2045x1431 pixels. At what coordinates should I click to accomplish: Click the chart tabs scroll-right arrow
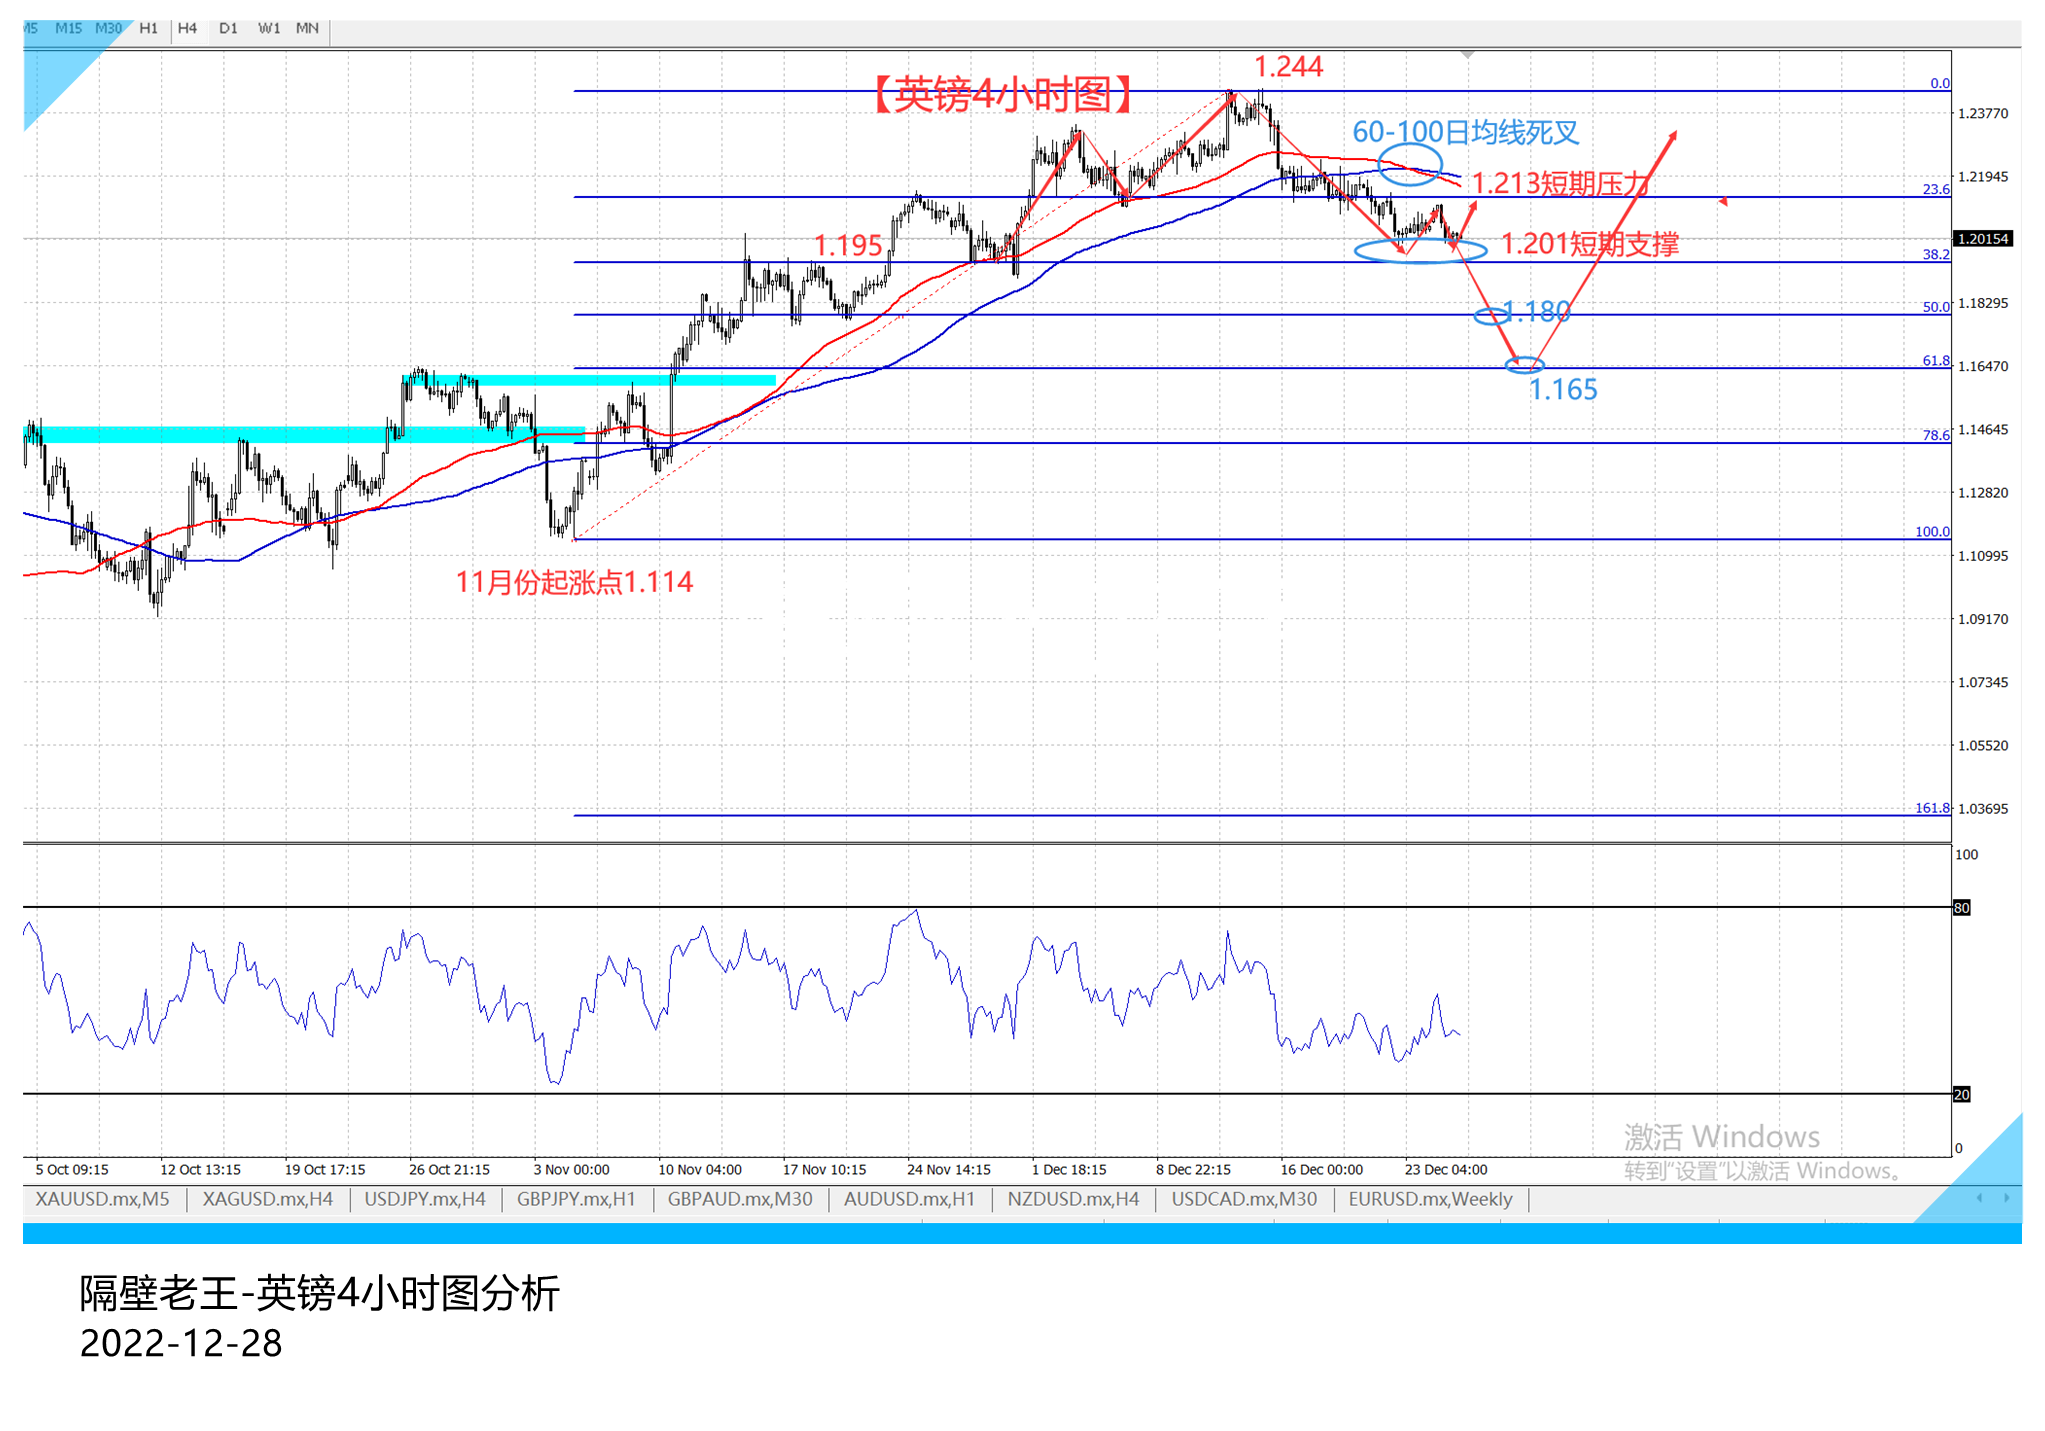coord(2006,1198)
